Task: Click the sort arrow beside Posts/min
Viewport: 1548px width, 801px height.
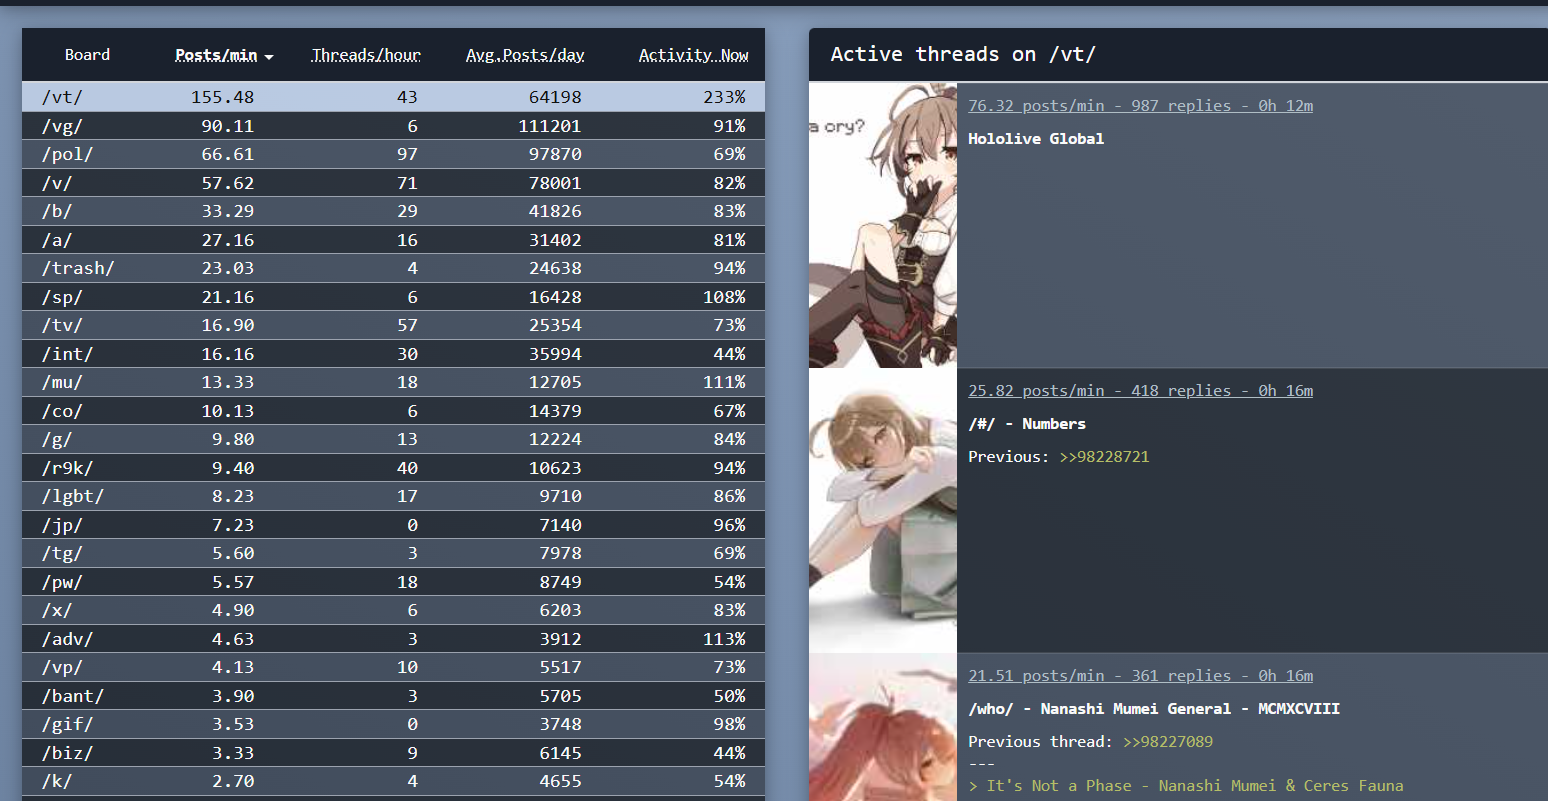Action: pos(269,57)
